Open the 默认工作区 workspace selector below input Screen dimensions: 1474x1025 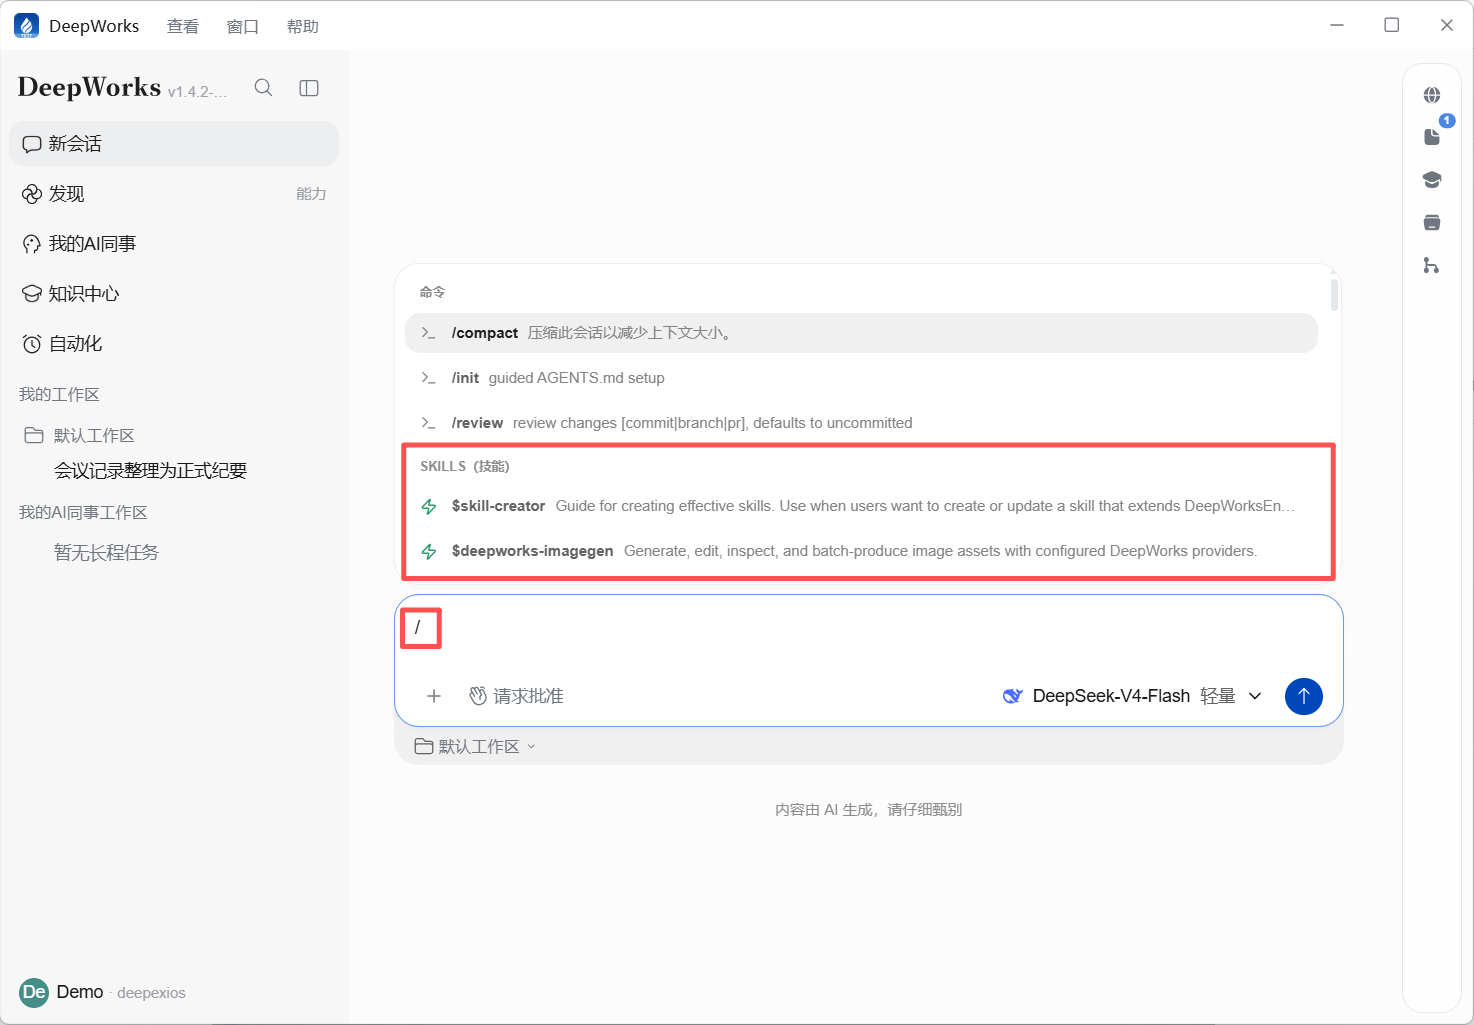pos(475,747)
